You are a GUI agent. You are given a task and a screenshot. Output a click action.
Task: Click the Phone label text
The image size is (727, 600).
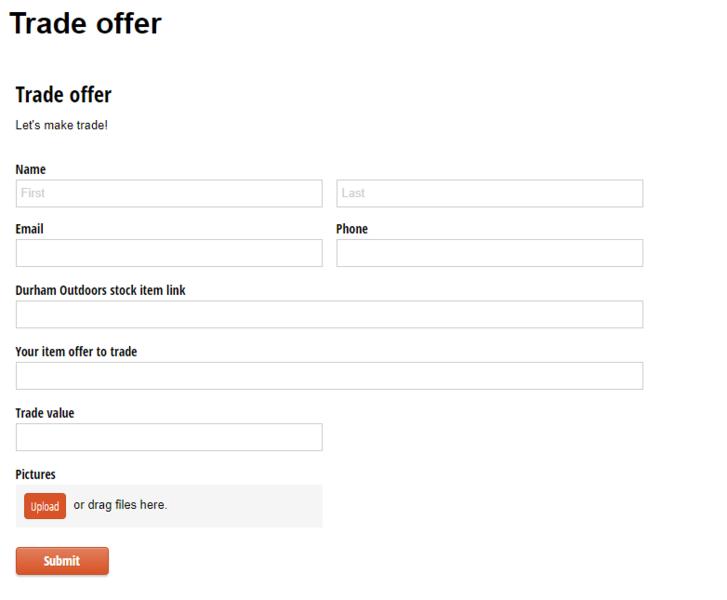[352, 229]
